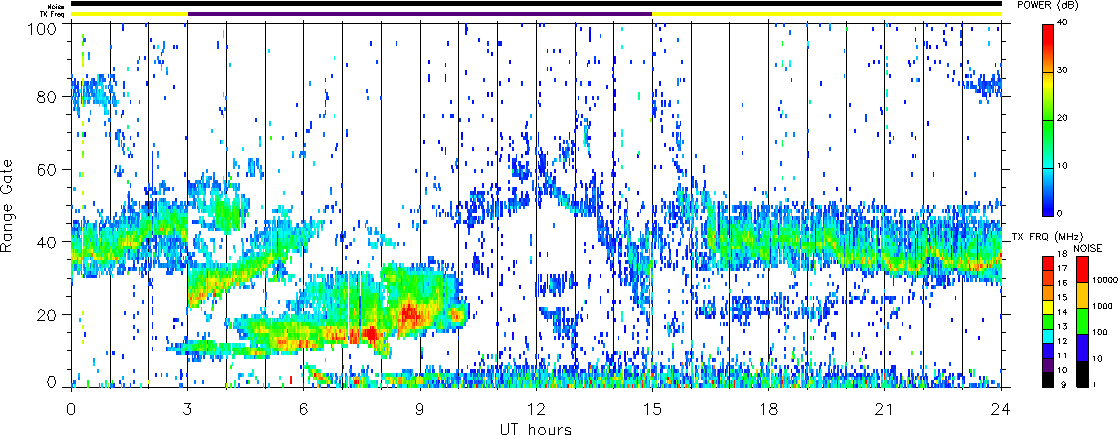Pick the black bottom segment of the NOISE legend
The height and width of the screenshot is (435, 1118).
click(1082, 373)
